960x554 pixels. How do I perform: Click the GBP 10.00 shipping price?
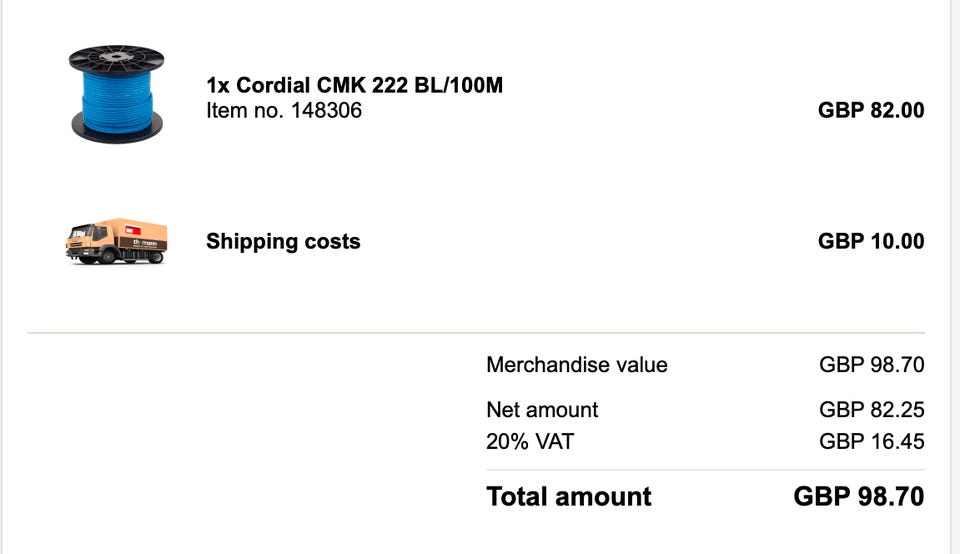tap(871, 241)
